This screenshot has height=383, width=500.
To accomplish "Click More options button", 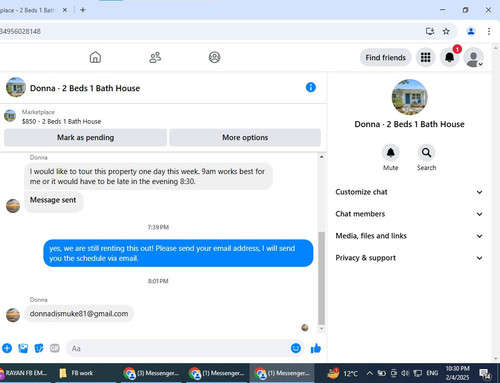I will point(245,137).
